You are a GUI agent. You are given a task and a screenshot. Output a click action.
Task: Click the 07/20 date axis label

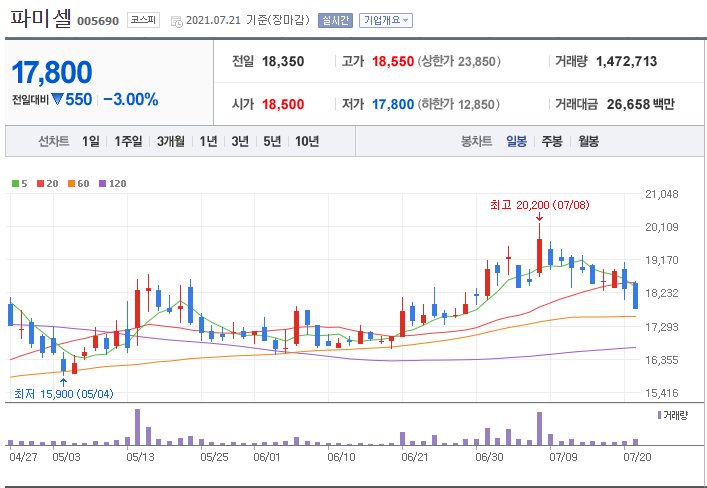(637, 457)
